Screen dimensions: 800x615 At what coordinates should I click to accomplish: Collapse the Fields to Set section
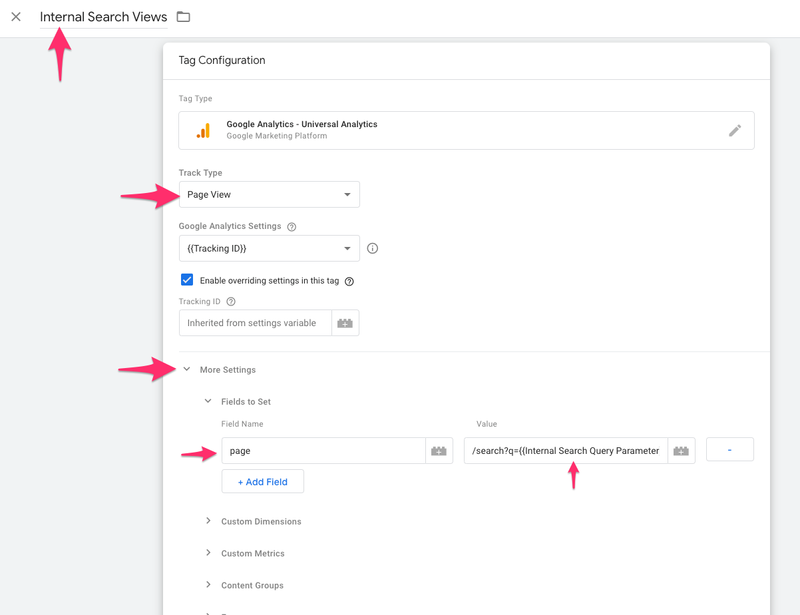pos(208,401)
